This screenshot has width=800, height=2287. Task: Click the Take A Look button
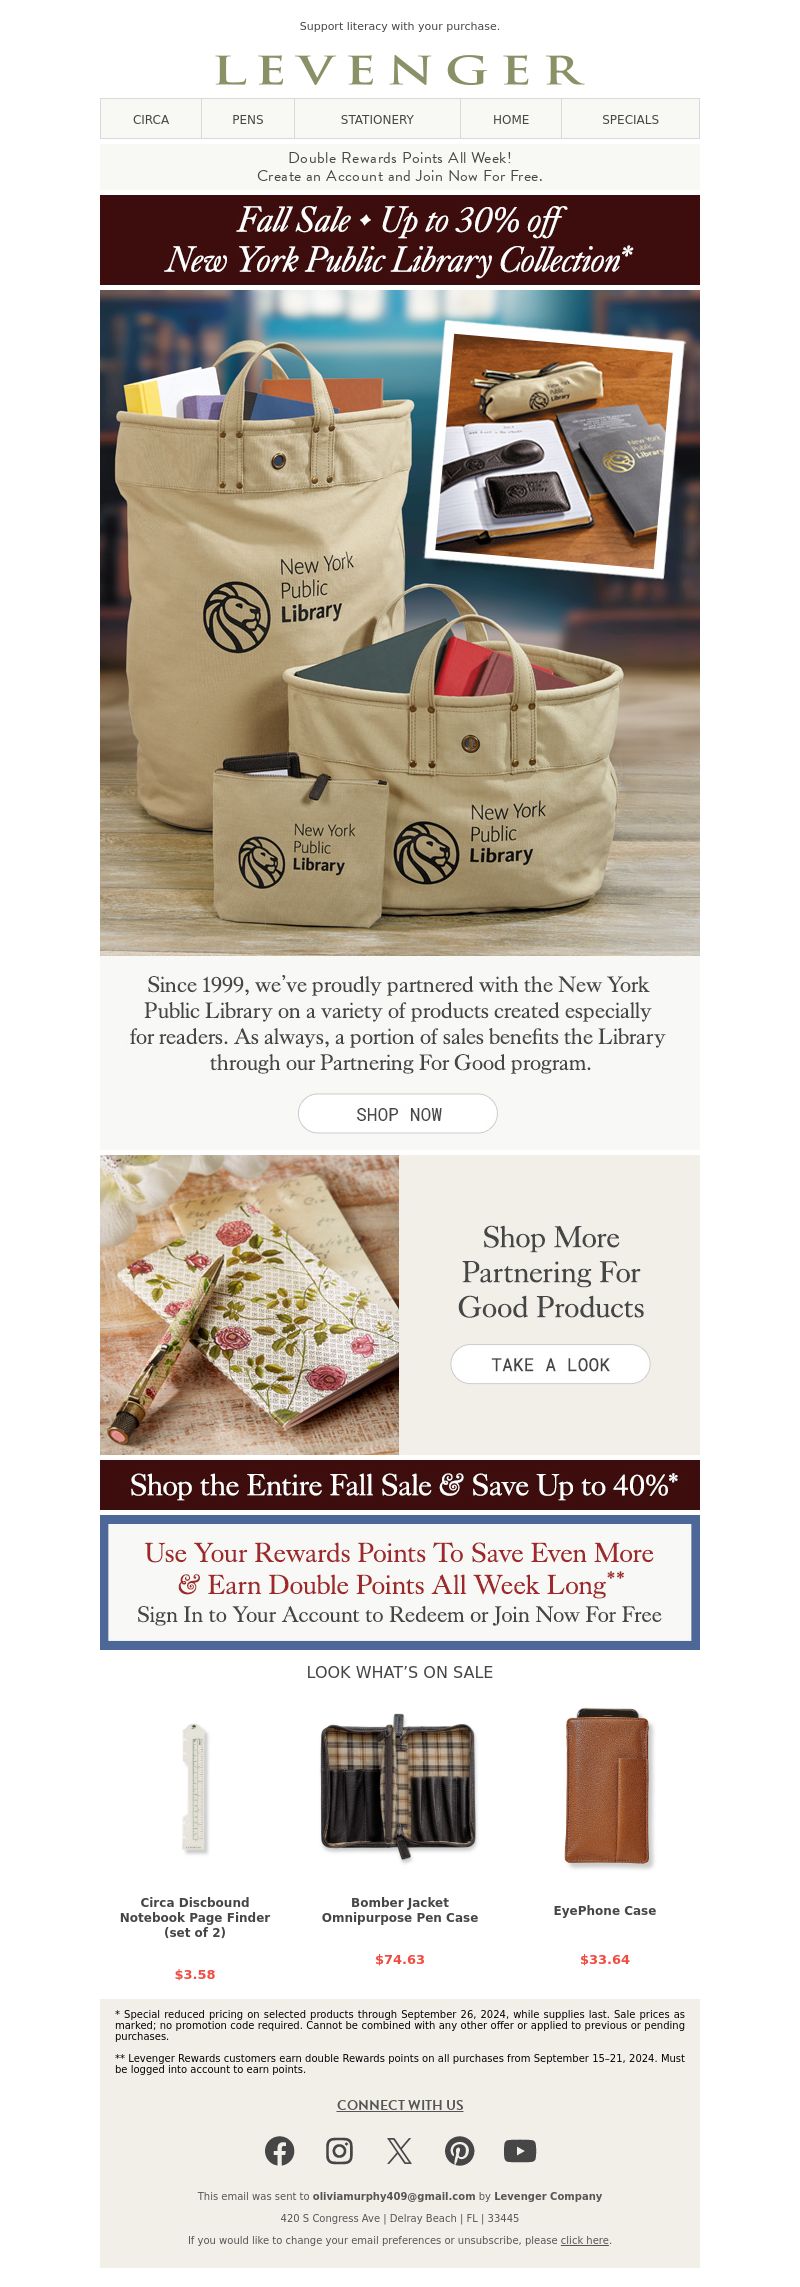[x=550, y=1364]
